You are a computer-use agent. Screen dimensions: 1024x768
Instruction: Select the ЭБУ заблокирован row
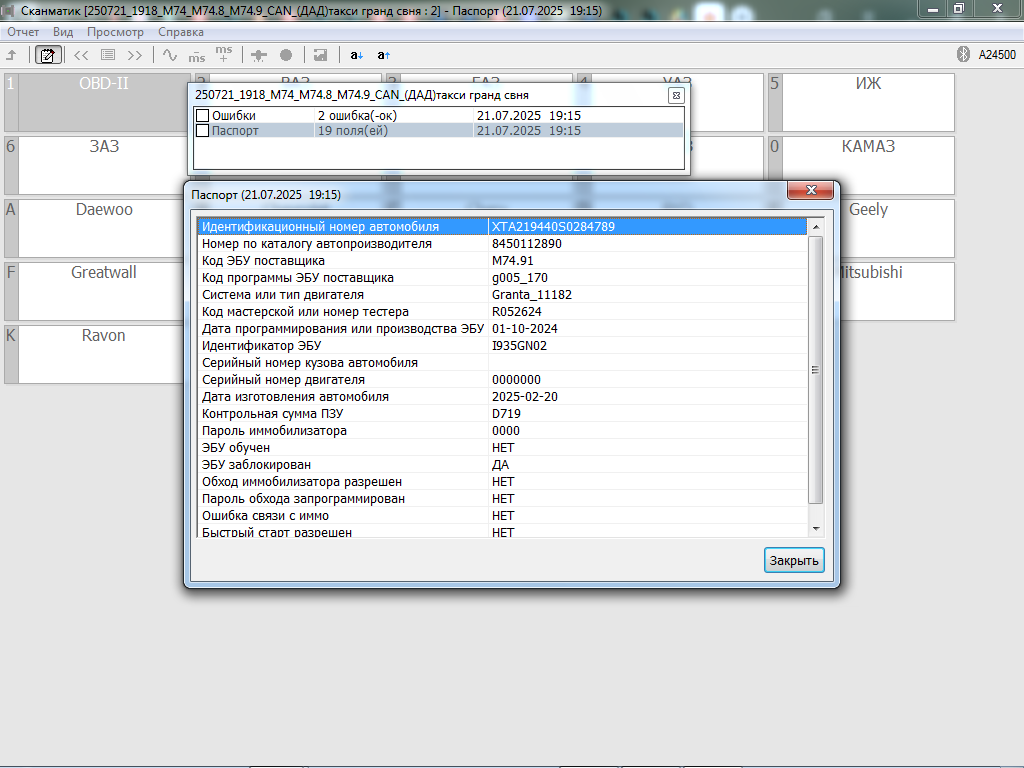pyautogui.click(x=502, y=464)
